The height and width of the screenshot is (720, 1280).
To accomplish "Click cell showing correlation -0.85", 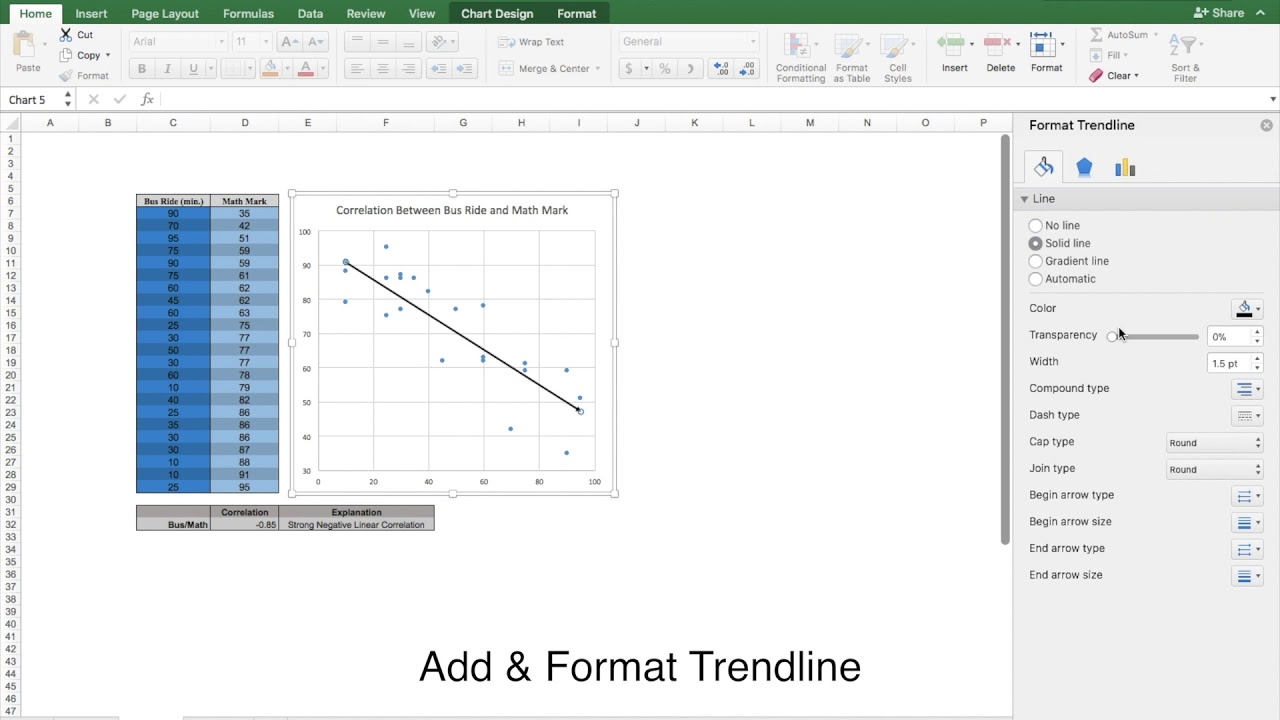I will 245,524.
